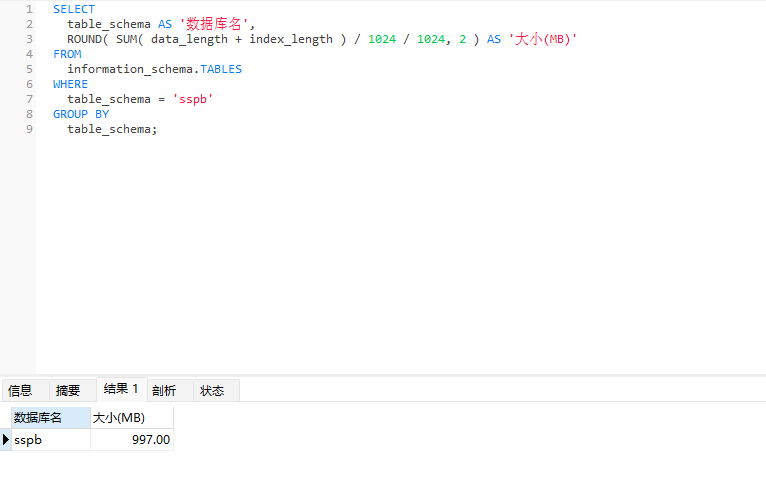This screenshot has width=766, height=497.
Task: Switch to the 剖析 tab
Action: 170,390
